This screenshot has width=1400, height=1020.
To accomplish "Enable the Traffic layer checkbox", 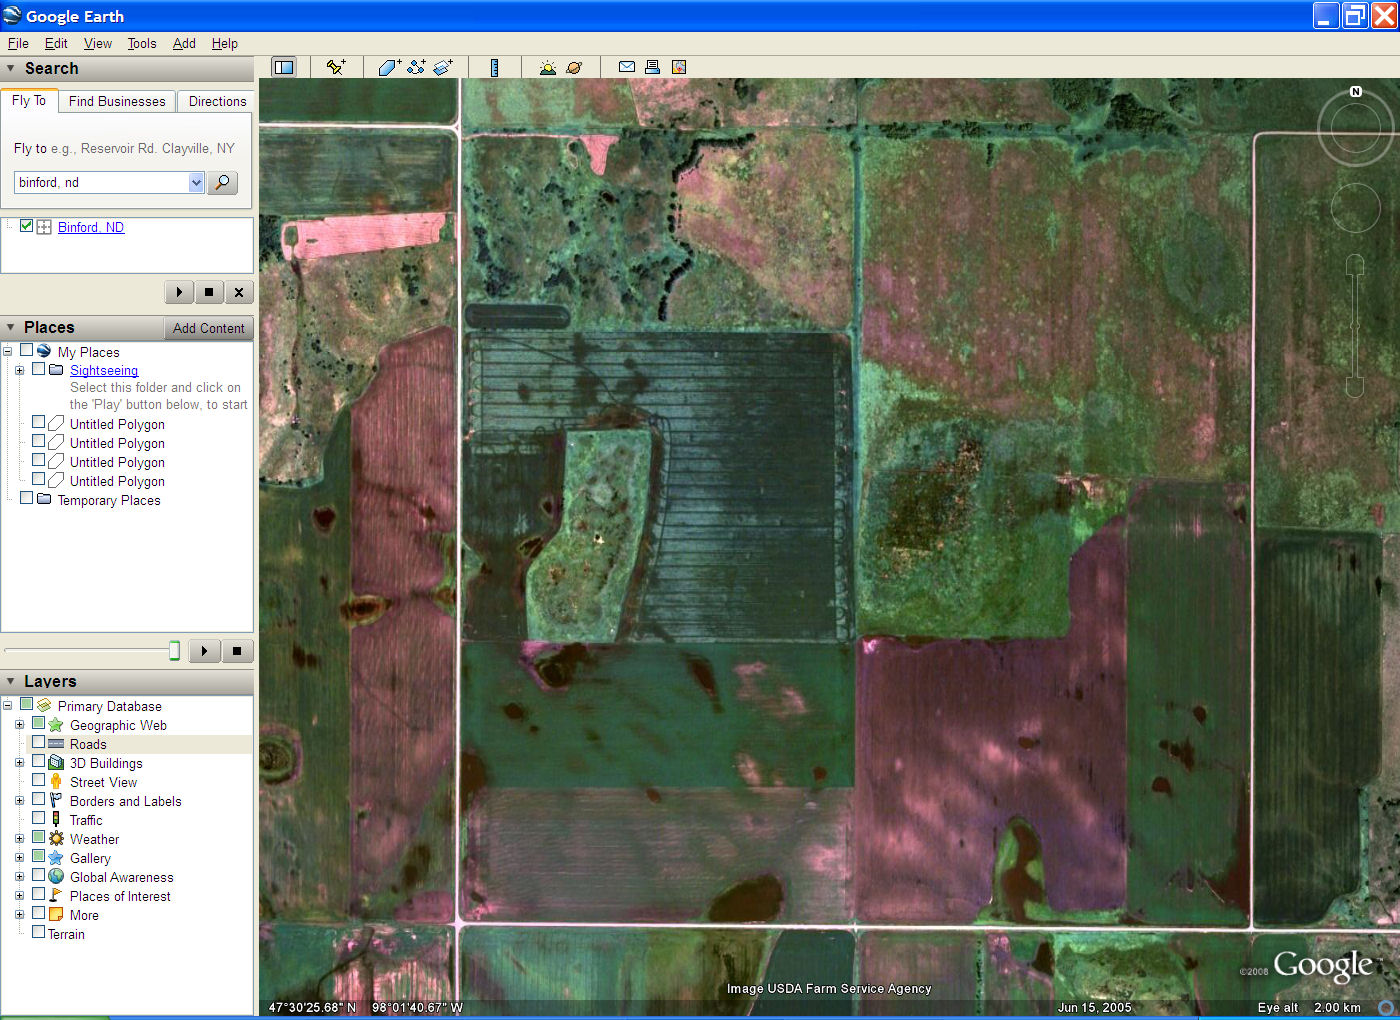I will click(x=38, y=819).
